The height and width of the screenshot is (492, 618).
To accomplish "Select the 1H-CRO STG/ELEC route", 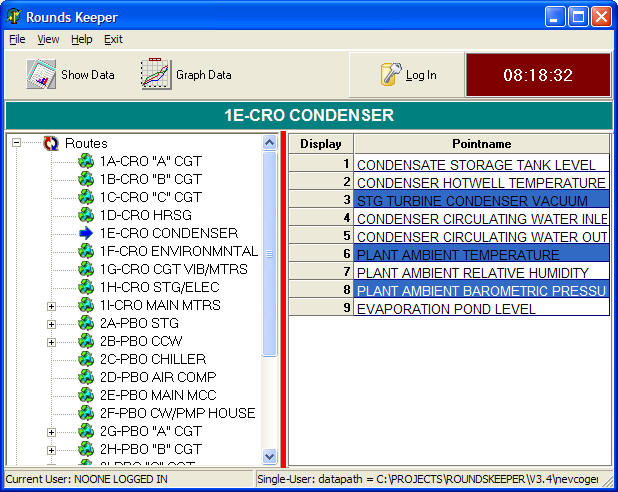I will pyautogui.click(x=161, y=287).
